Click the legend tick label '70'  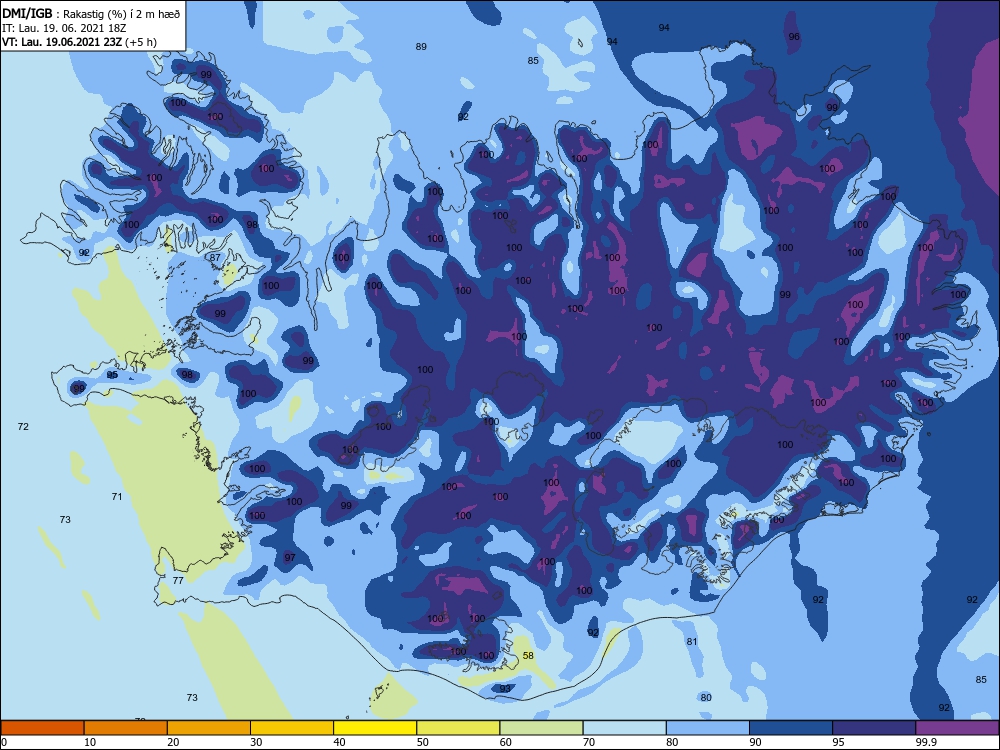pyautogui.click(x=589, y=742)
